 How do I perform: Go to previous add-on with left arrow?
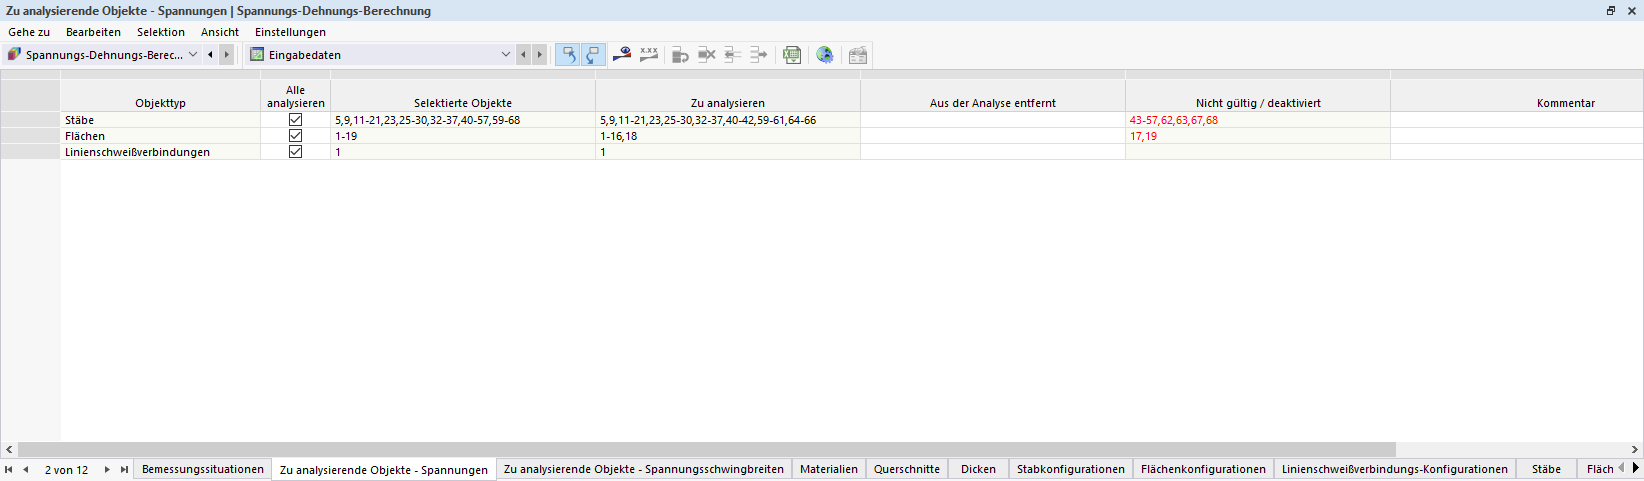[x=210, y=55]
